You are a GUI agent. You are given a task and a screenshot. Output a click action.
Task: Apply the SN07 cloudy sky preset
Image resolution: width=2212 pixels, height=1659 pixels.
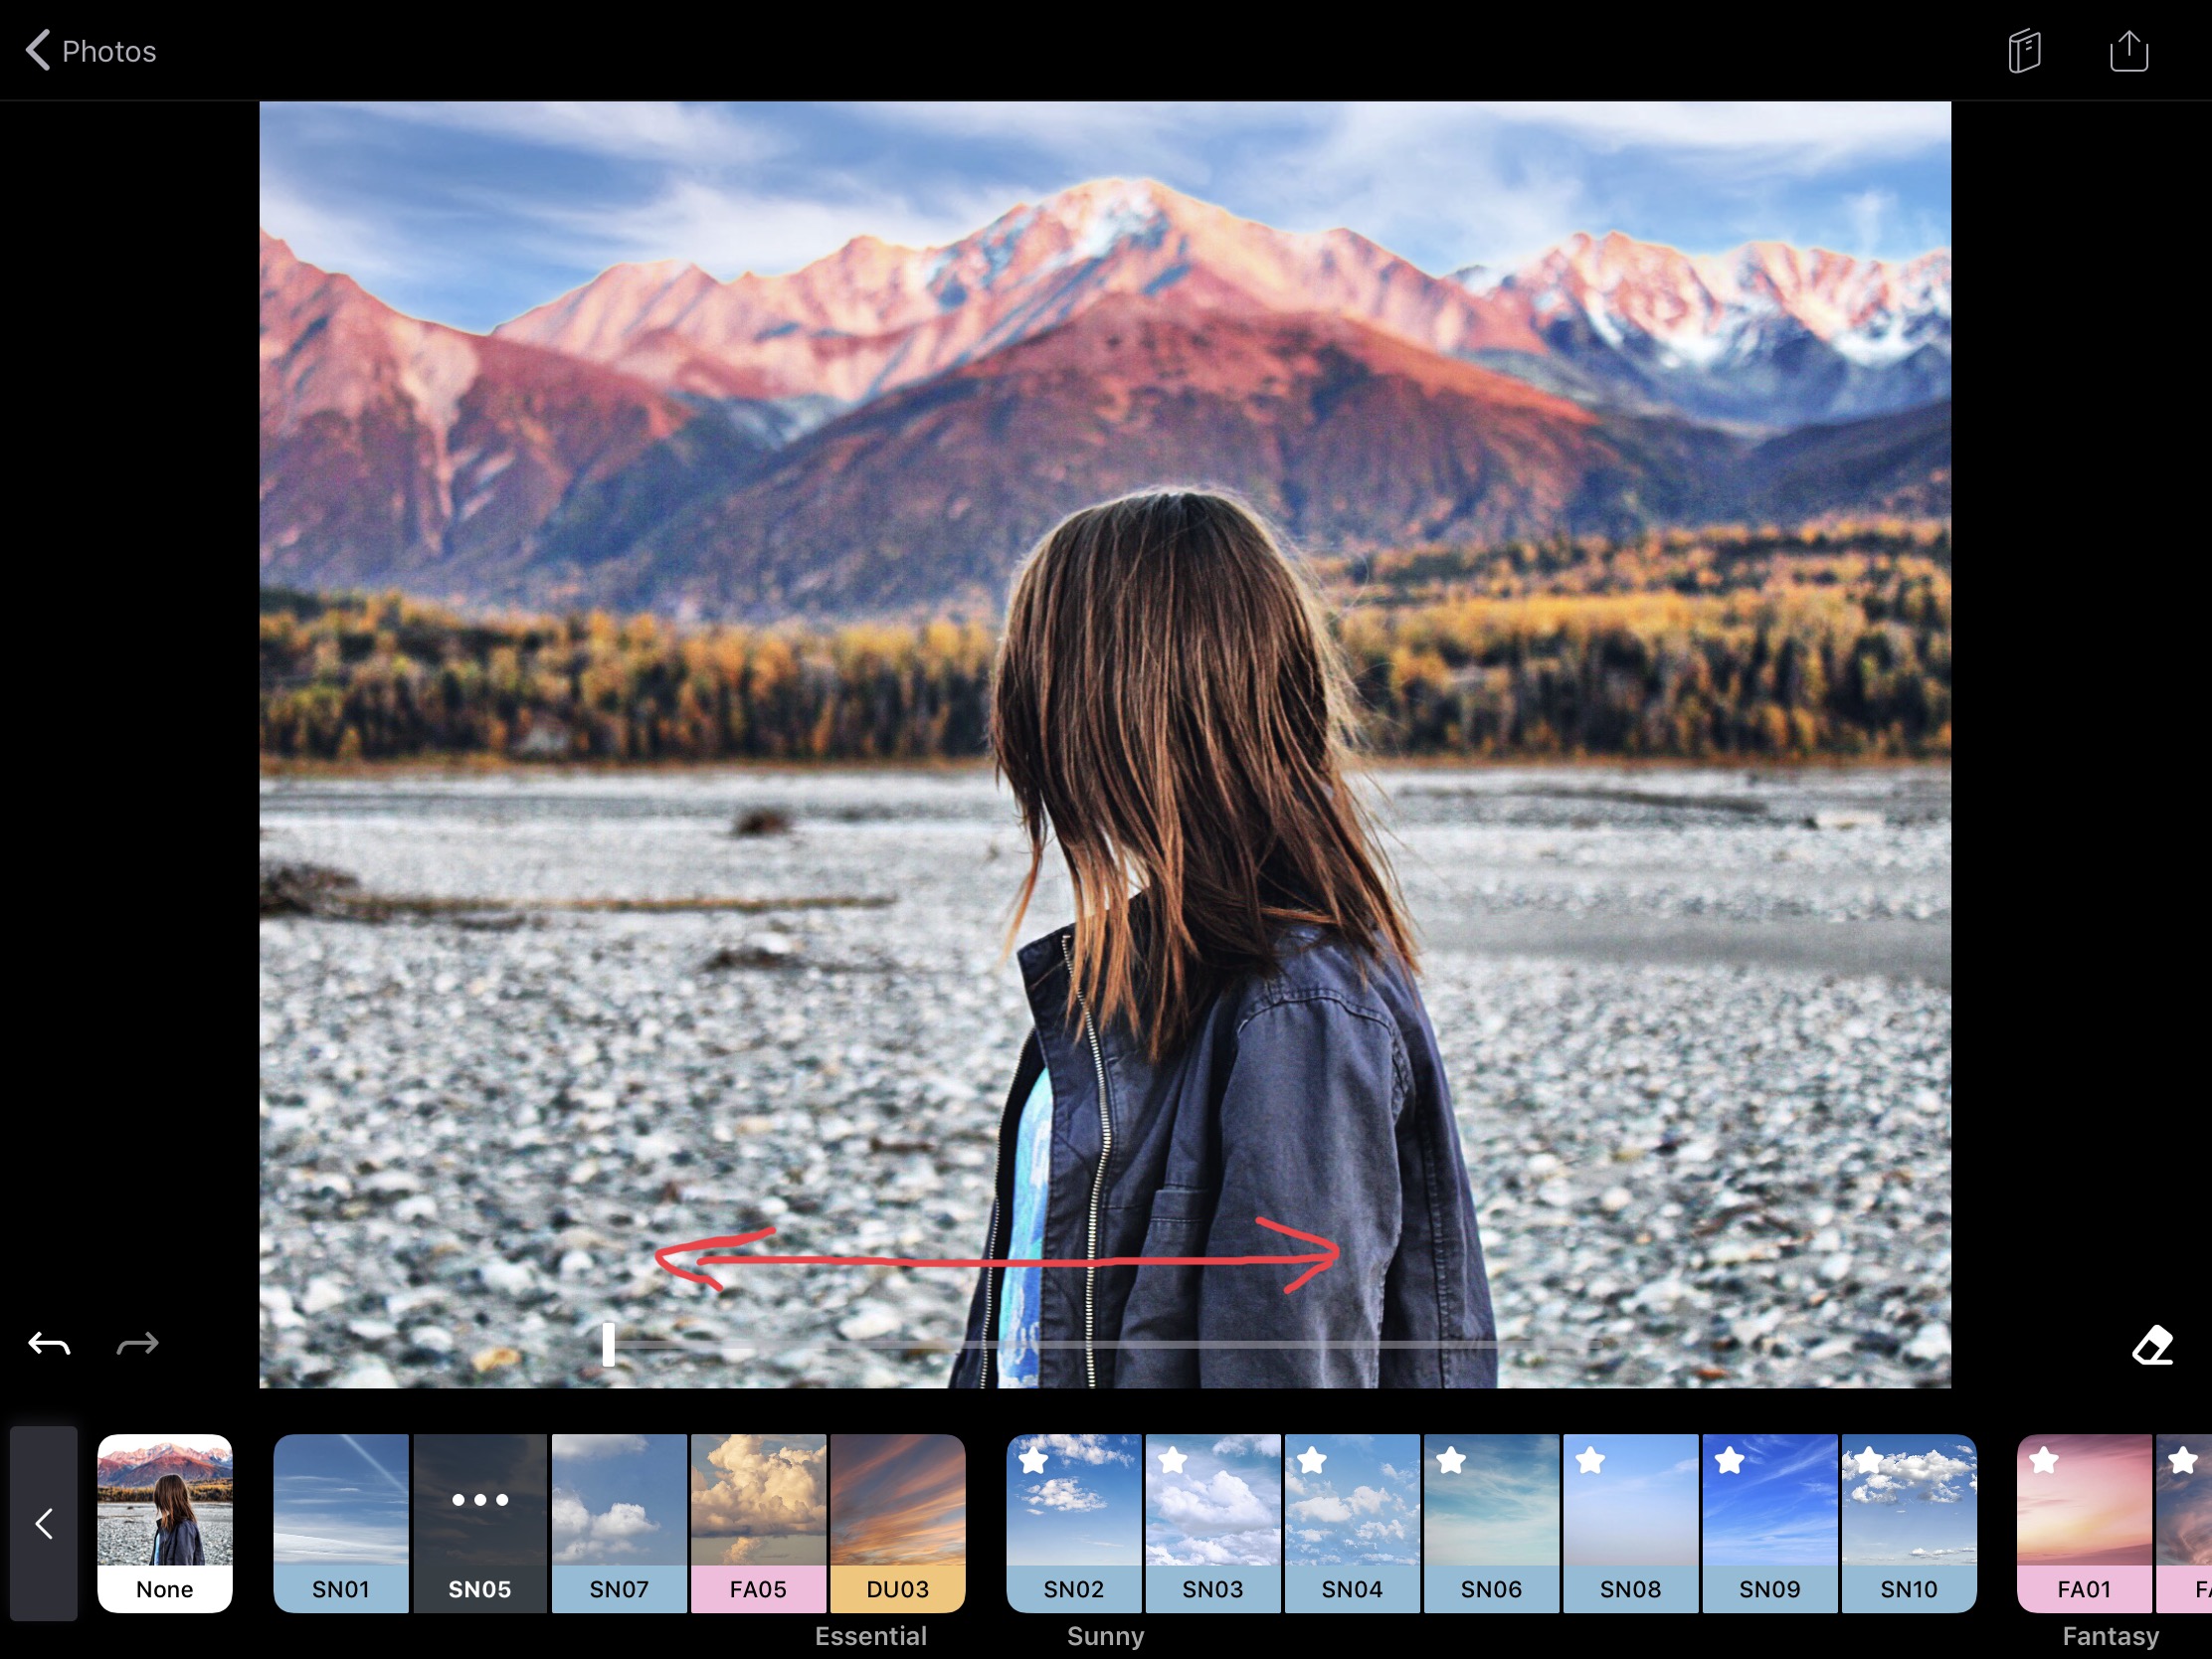[x=619, y=1522]
